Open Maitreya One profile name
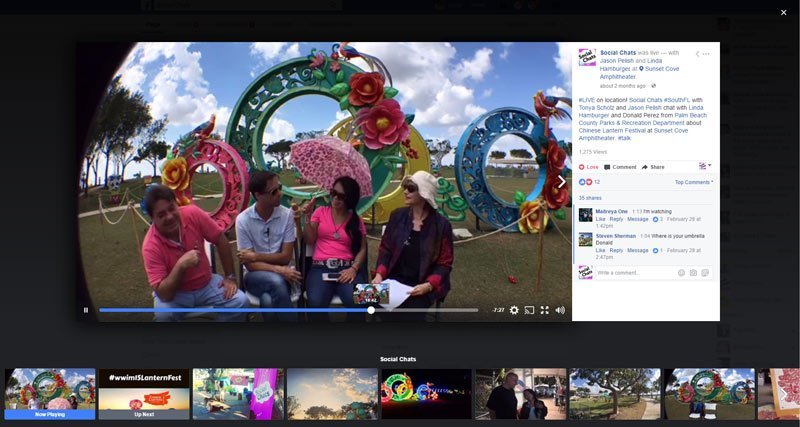Screen dimensions: 800x427 point(611,212)
